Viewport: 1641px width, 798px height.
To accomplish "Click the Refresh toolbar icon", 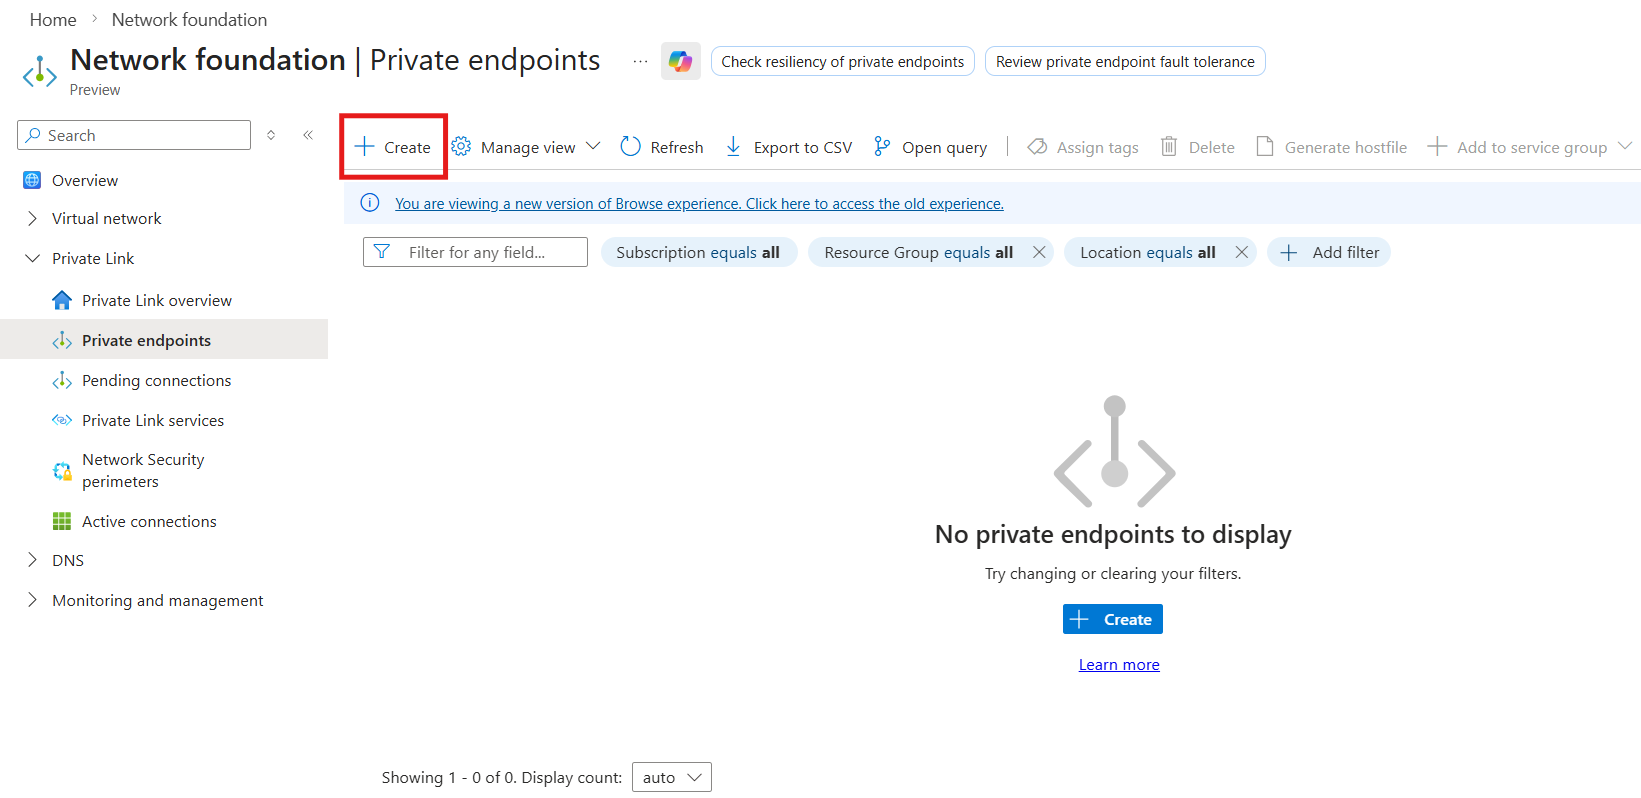I will click(630, 147).
